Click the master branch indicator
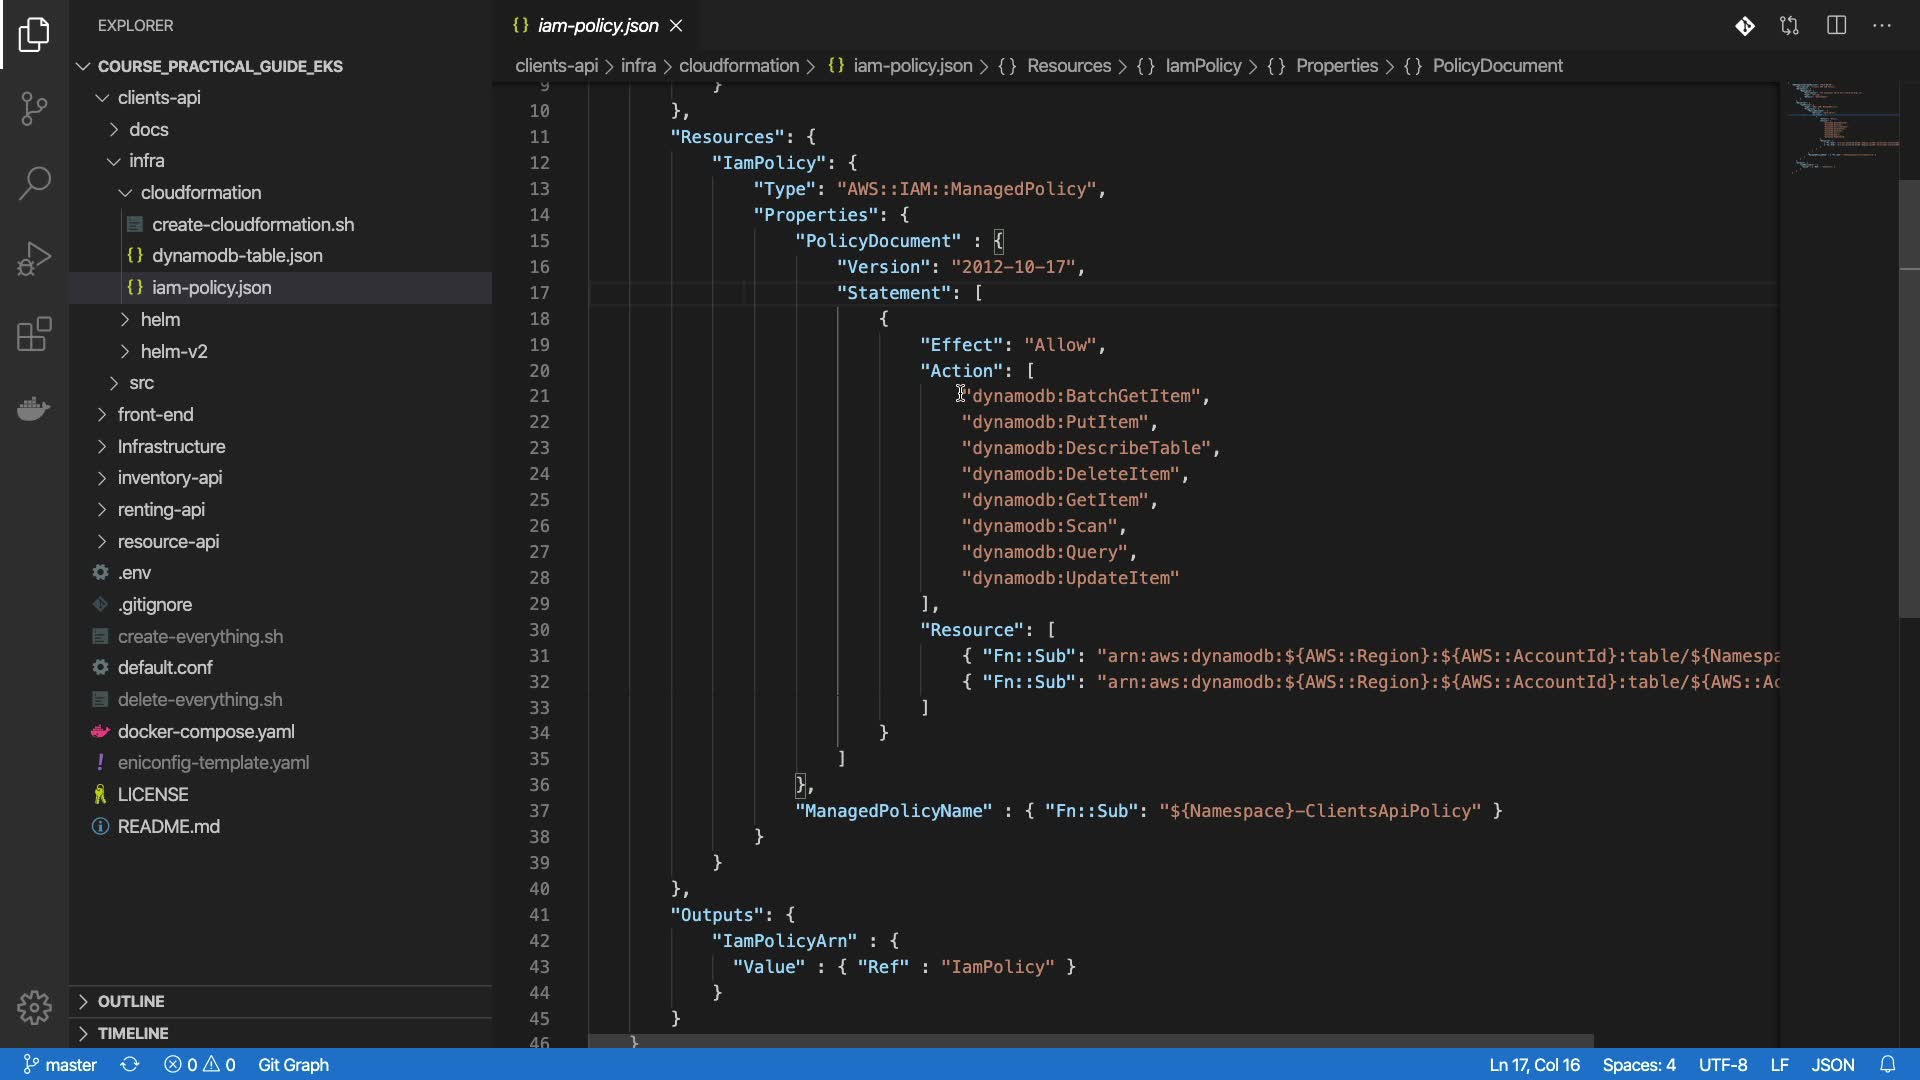The width and height of the screenshot is (1920, 1080). (60, 1065)
